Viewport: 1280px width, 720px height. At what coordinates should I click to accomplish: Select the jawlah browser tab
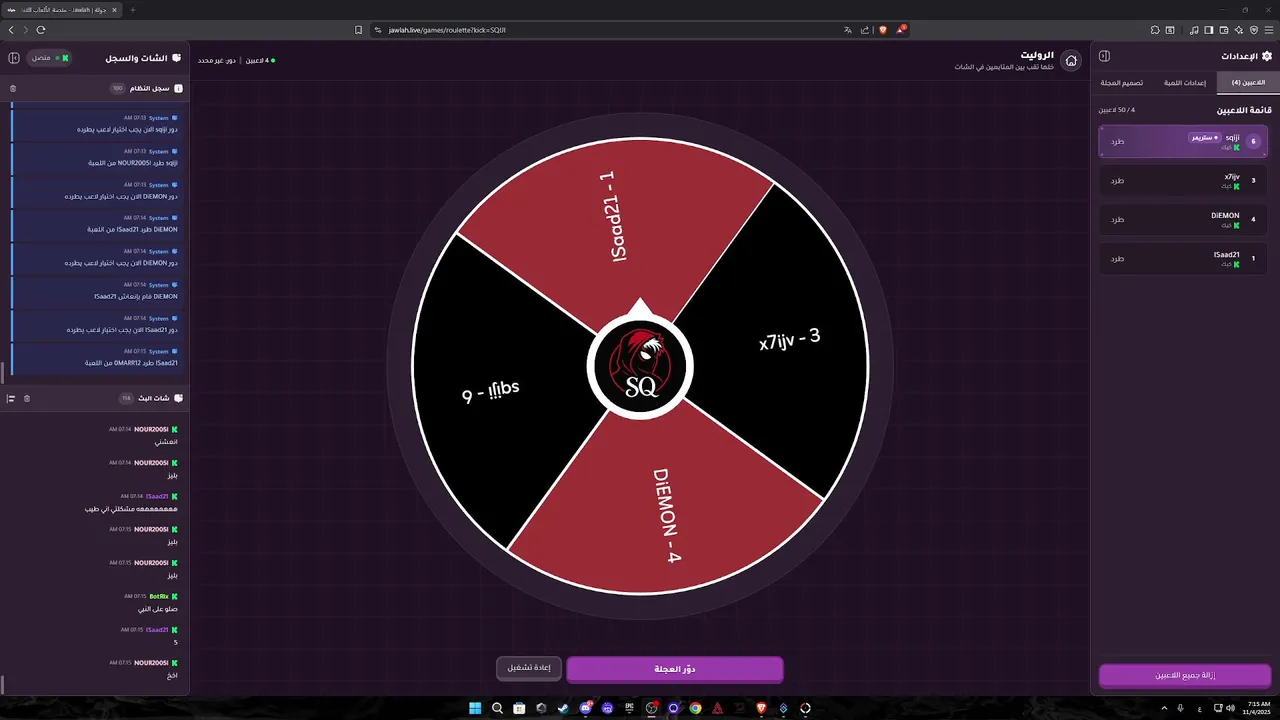coord(62,10)
